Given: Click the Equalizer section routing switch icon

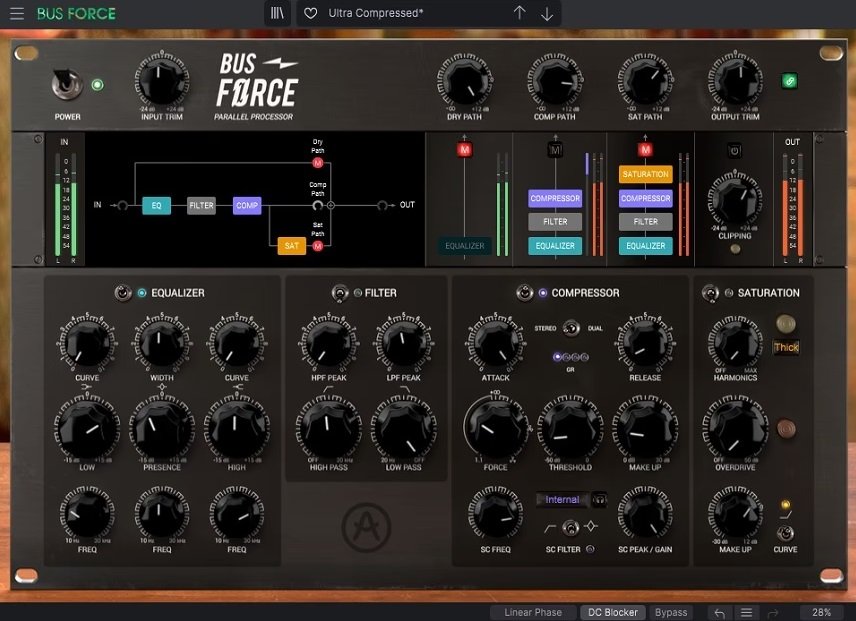Looking at the screenshot, I should click(123, 293).
